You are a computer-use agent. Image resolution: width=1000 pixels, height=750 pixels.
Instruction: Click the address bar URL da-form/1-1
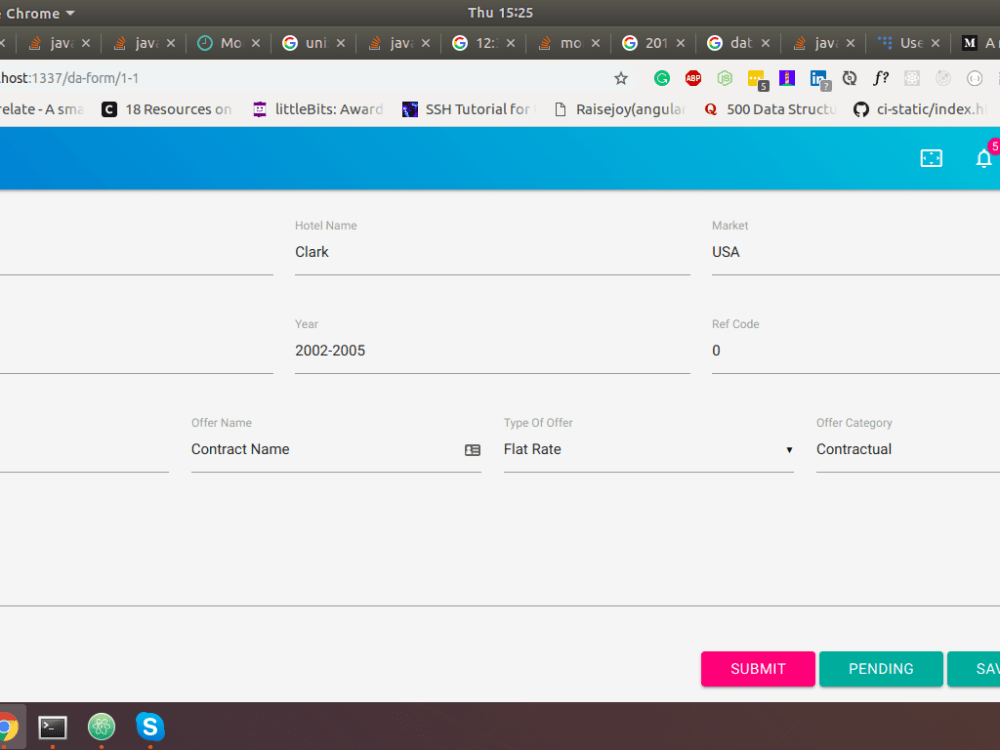(x=69, y=78)
